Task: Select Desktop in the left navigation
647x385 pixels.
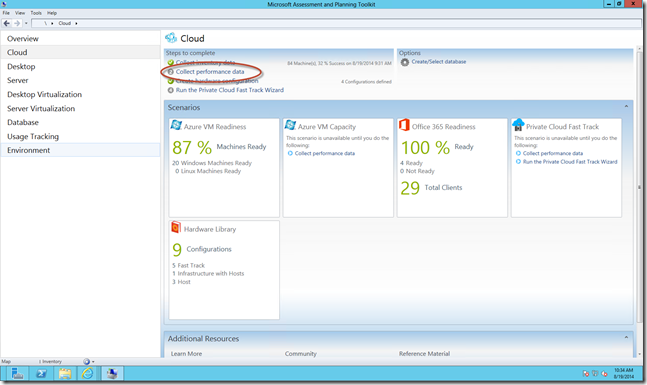Action: tap(80, 66)
